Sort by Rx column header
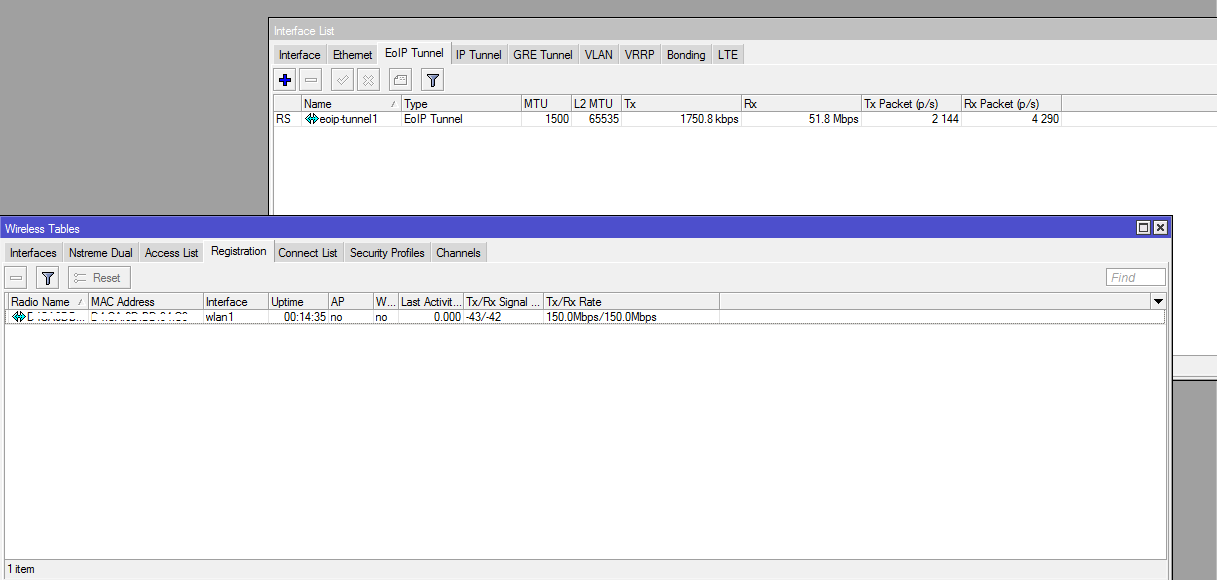 [x=801, y=104]
